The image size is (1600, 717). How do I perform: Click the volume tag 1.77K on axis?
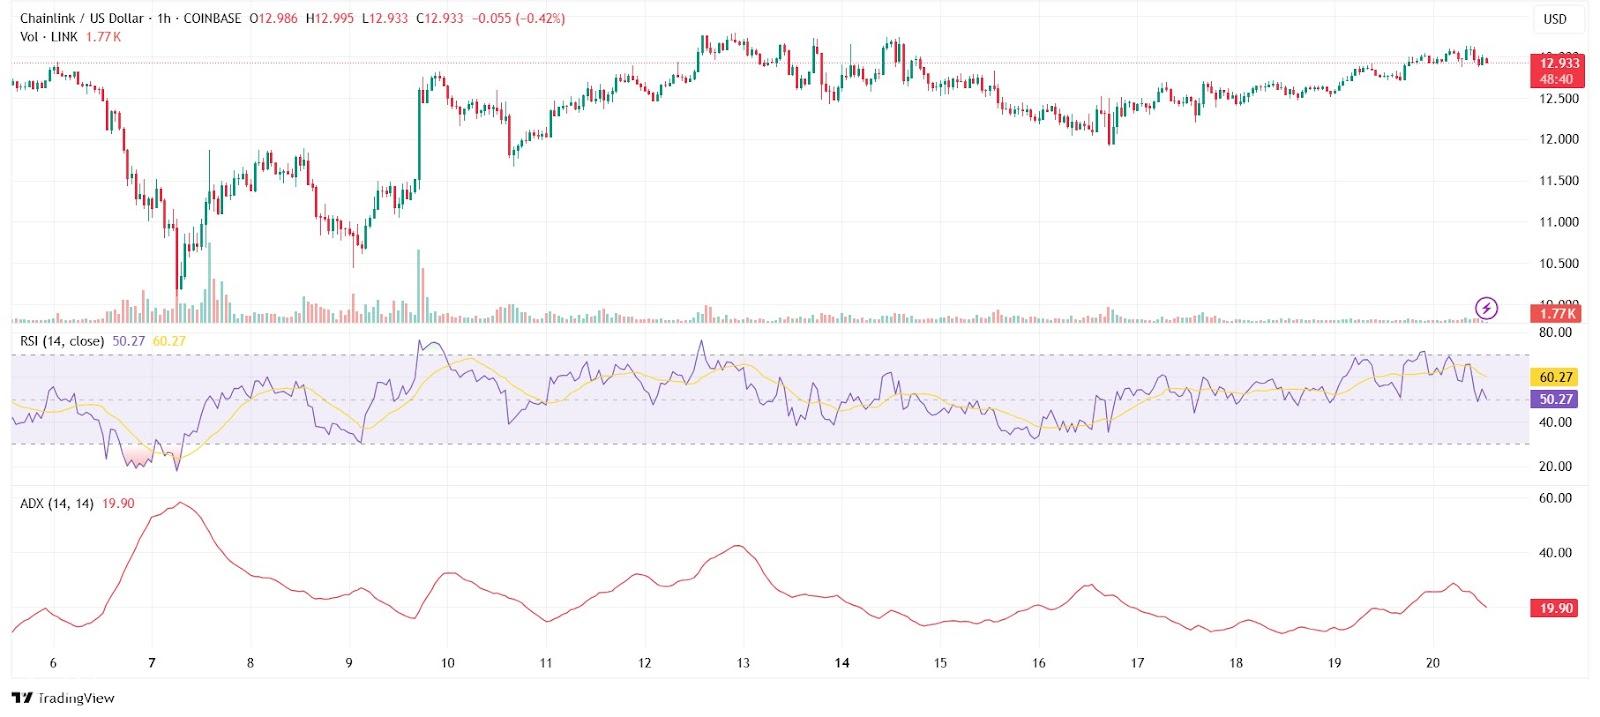pos(1556,314)
